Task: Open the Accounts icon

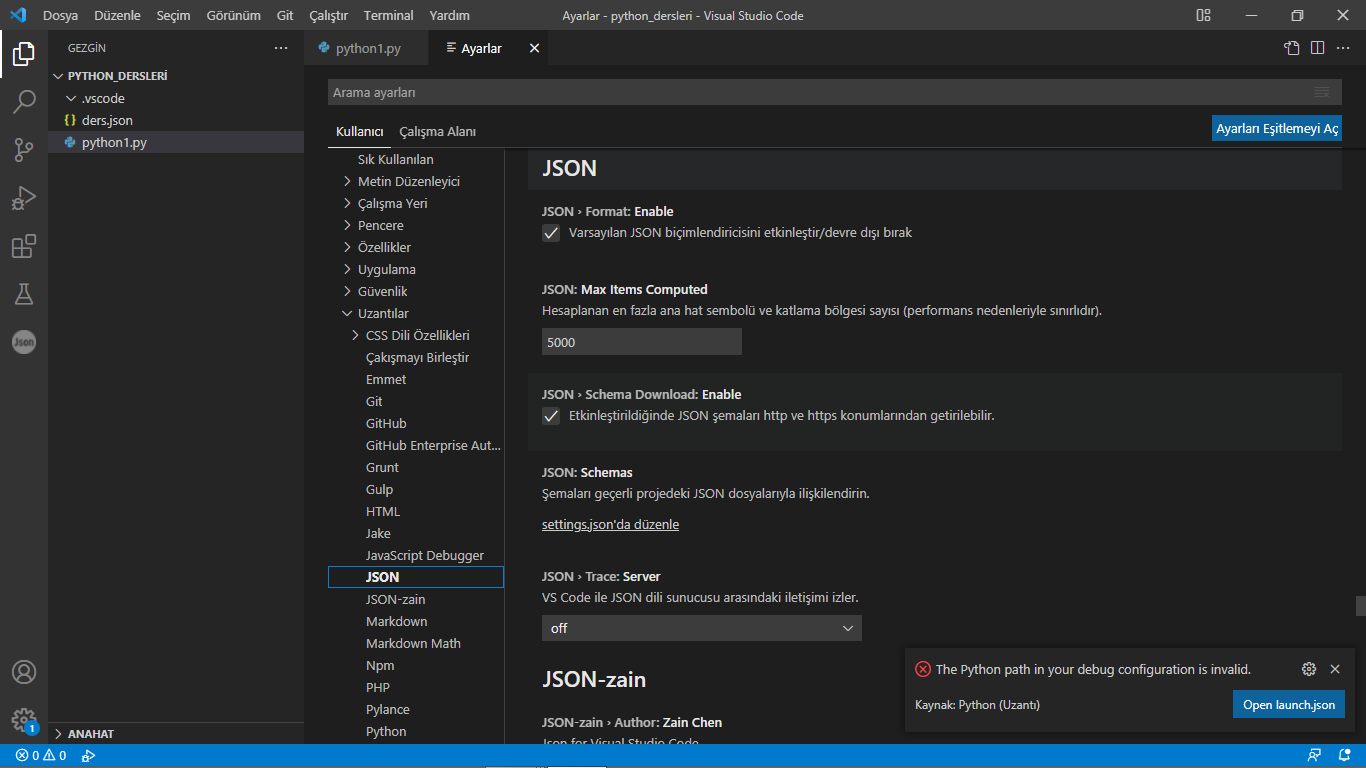Action: tap(24, 672)
